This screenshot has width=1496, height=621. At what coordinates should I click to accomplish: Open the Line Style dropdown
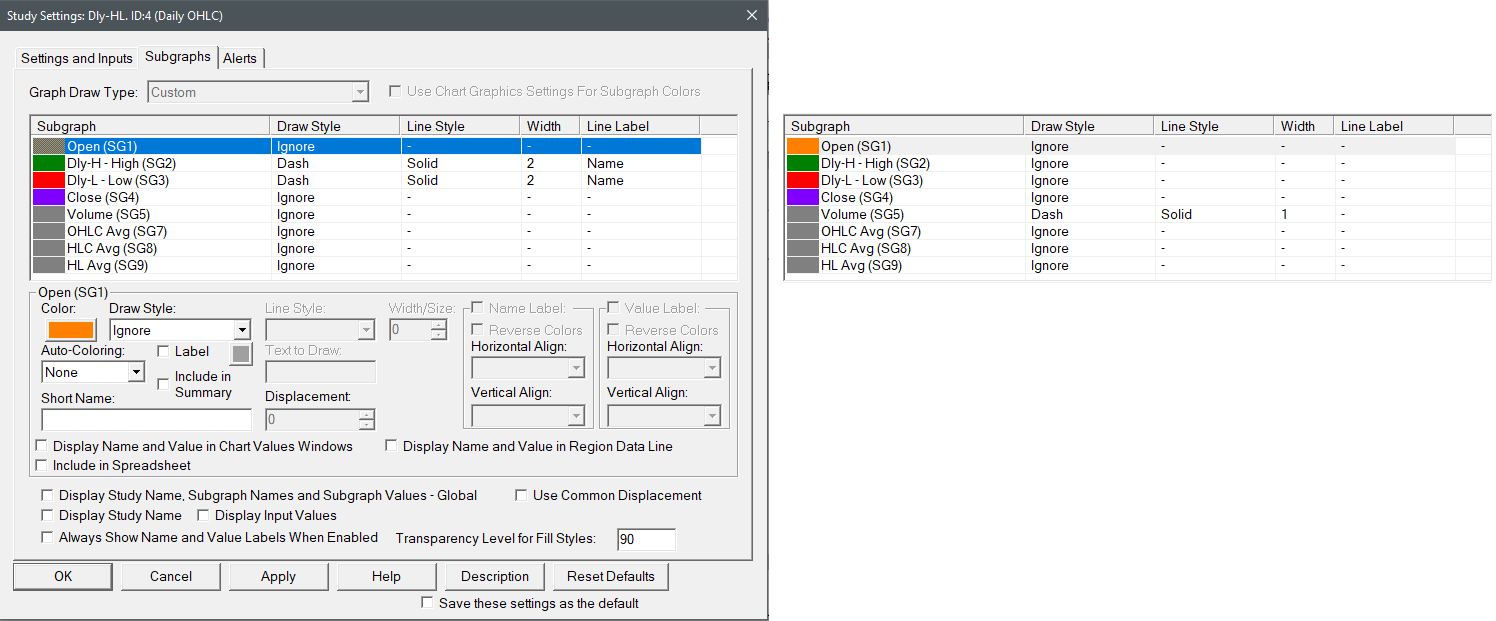320,330
